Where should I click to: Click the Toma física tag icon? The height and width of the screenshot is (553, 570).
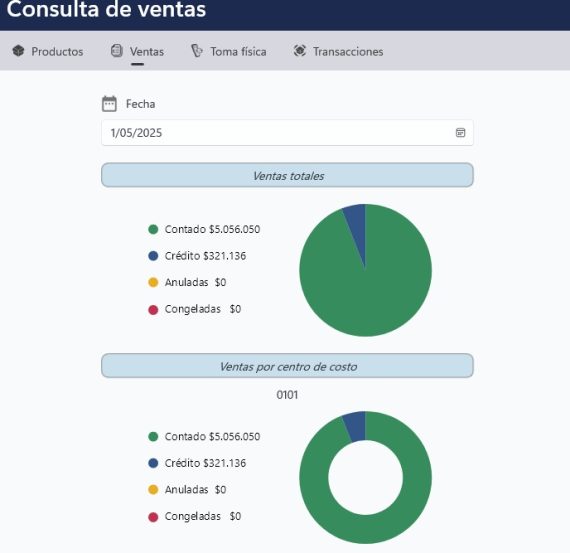pos(197,51)
